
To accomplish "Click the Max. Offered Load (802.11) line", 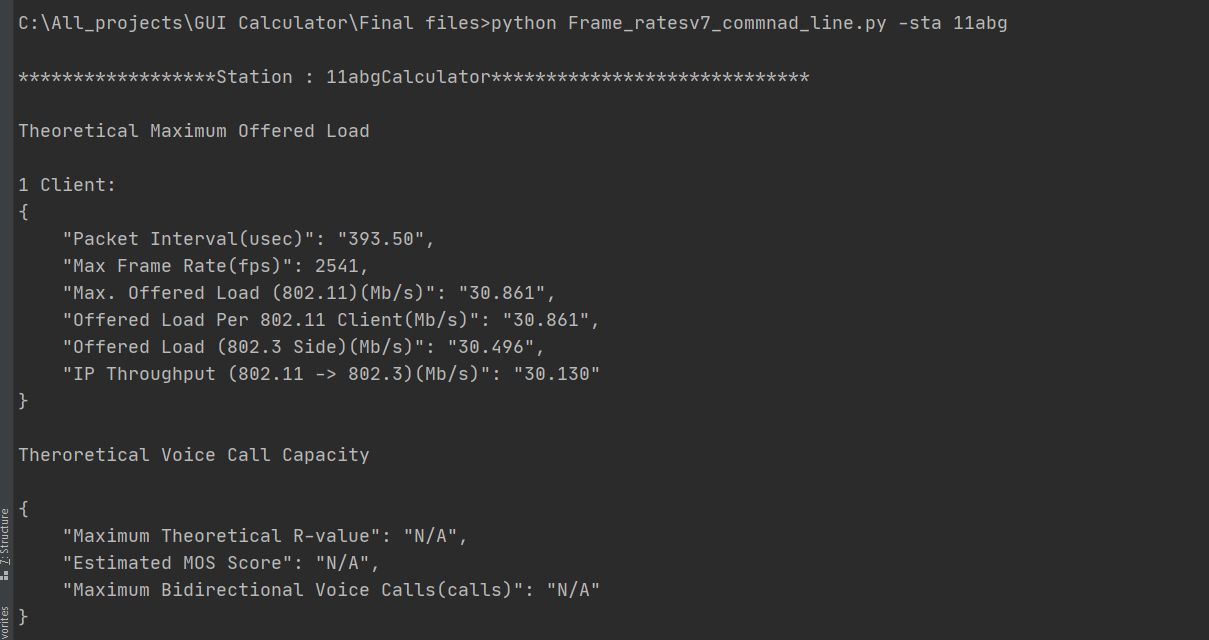I will click(309, 293).
